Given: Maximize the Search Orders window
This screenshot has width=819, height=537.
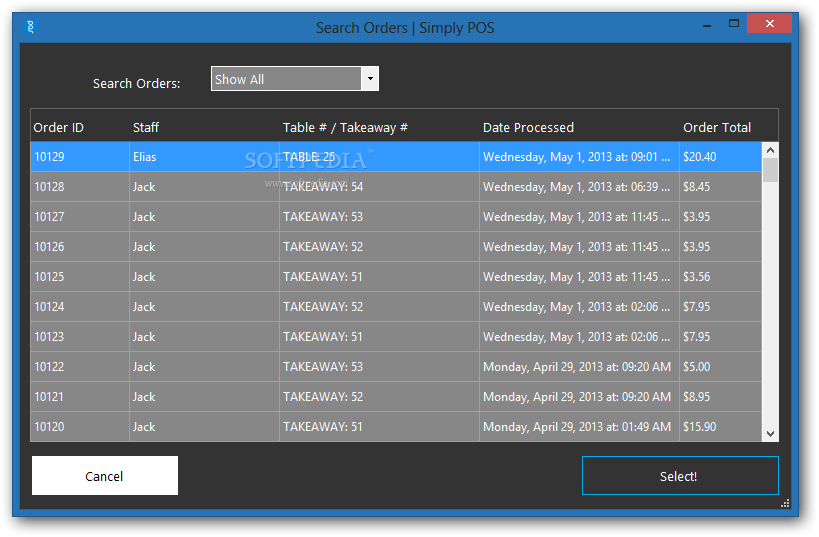Looking at the screenshot, I should pos(734,24).
